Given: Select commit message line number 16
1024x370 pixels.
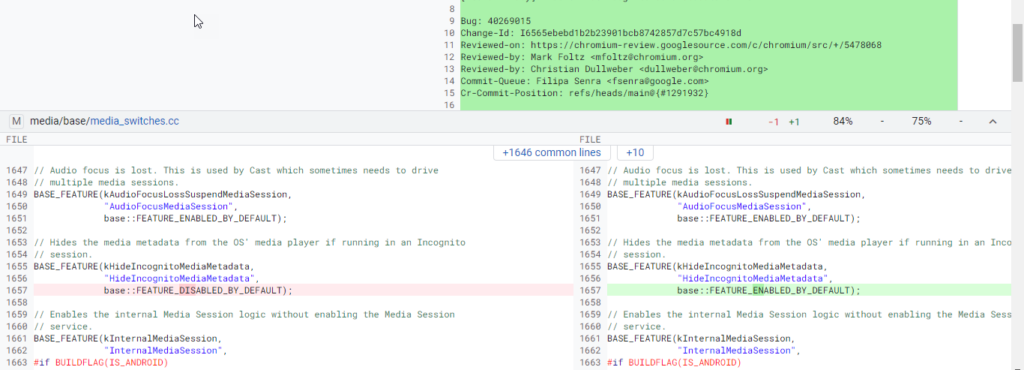Looking at the screenshot, I should pos(448,105).
